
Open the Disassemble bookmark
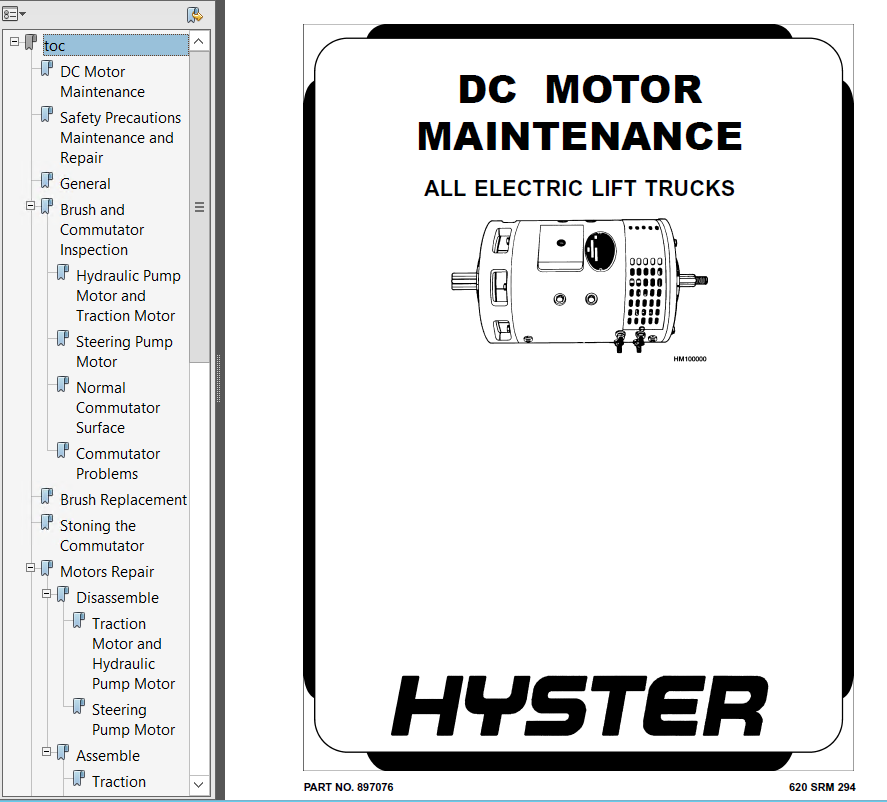point(117,598)
